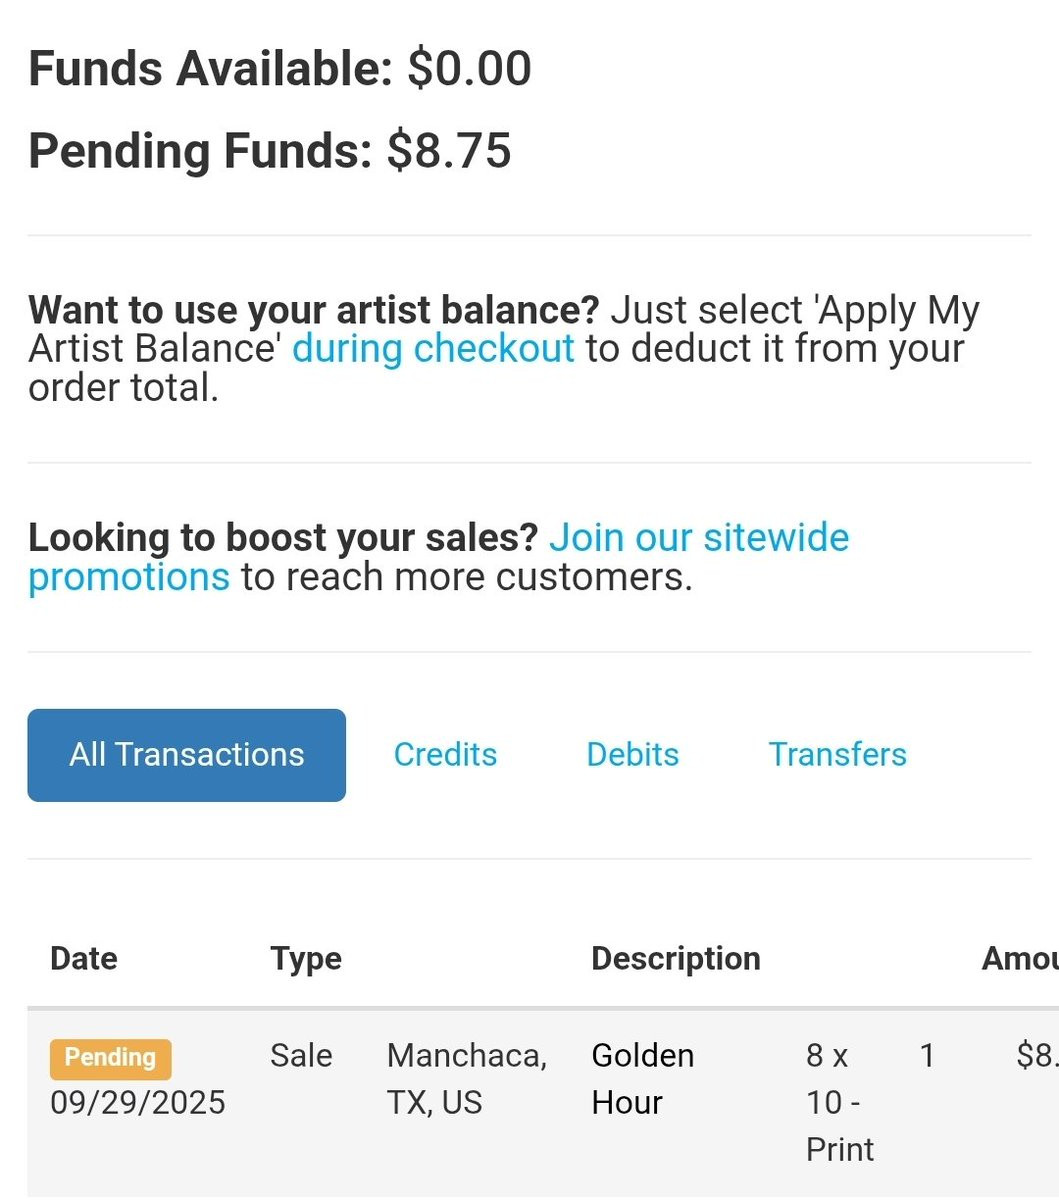This screenshot has width=1059, height=1200.
Task: Select the All Transactions tab
Action: (186, 755)
